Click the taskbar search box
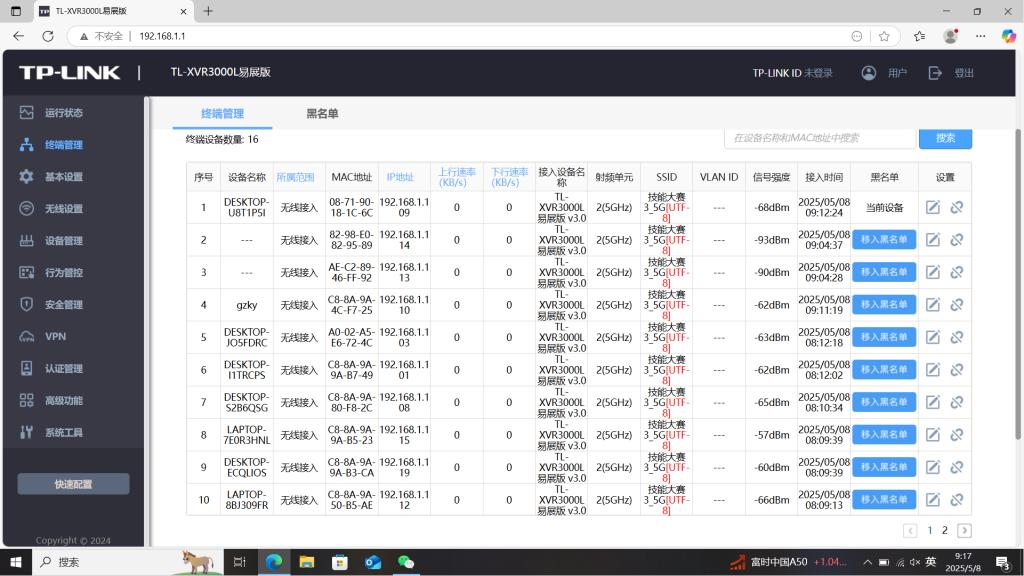The image size is (1024, 576). 127,562
